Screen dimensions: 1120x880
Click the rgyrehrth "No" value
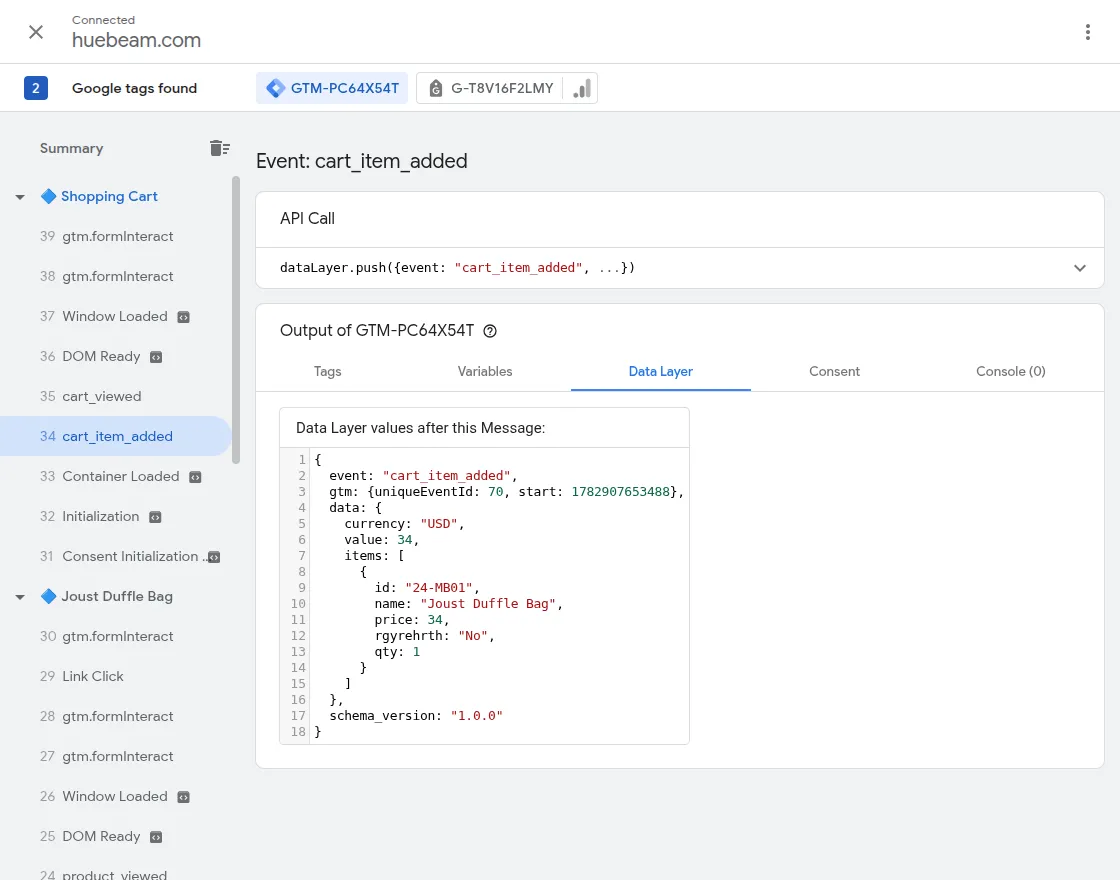click(x=472, y=636)
